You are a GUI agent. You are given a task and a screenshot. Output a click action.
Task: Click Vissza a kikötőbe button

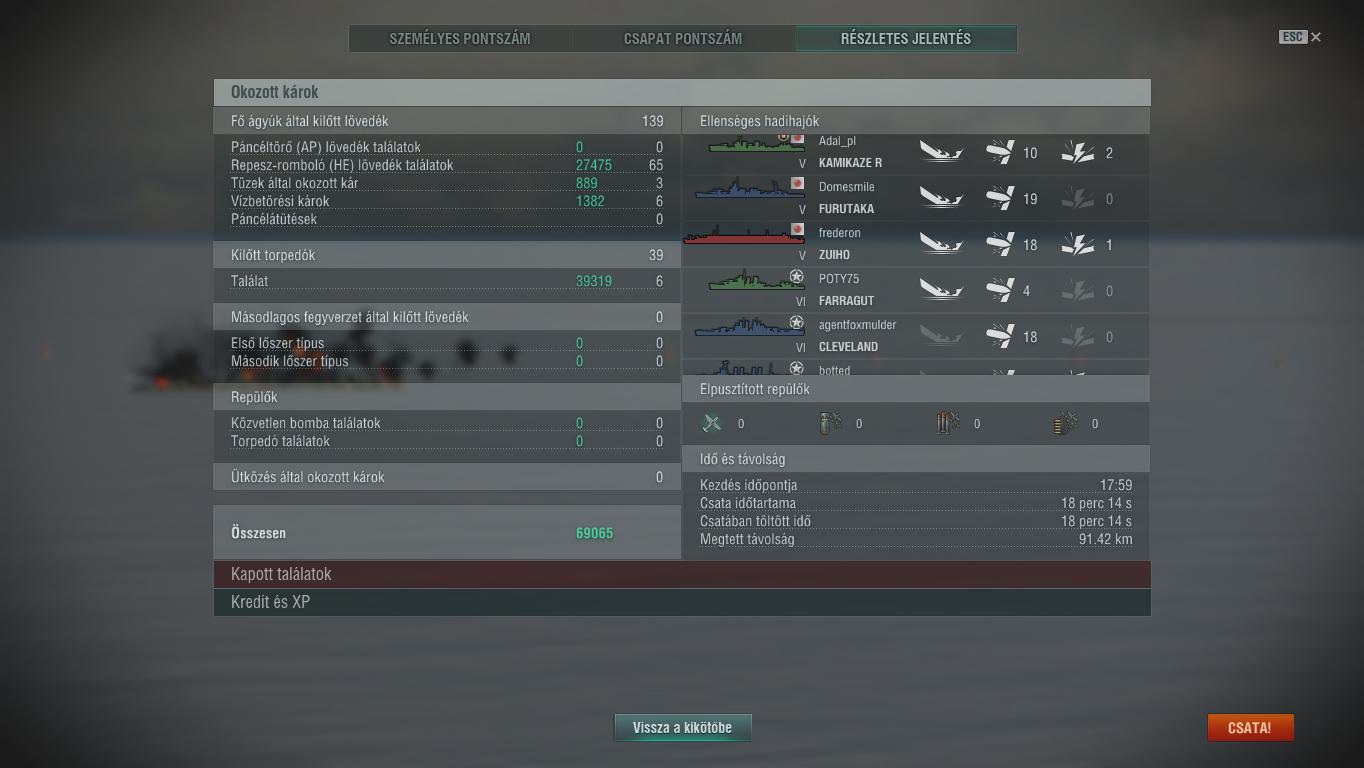(x=682, y=728)
